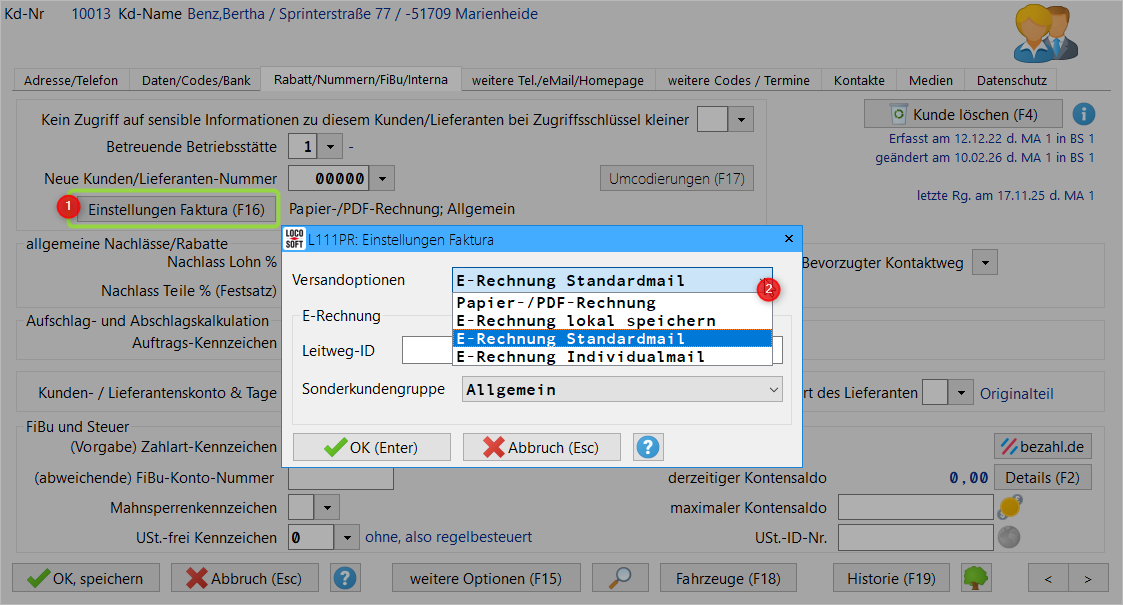Viewport: 1123px width, 605px height.
Task: Open the bezahl.de payment button
Action: coord(1043,446)
